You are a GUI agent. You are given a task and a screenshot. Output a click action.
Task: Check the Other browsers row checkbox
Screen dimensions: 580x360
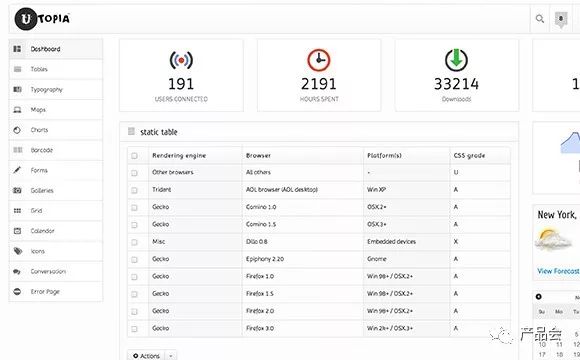[x=134, y=173]
